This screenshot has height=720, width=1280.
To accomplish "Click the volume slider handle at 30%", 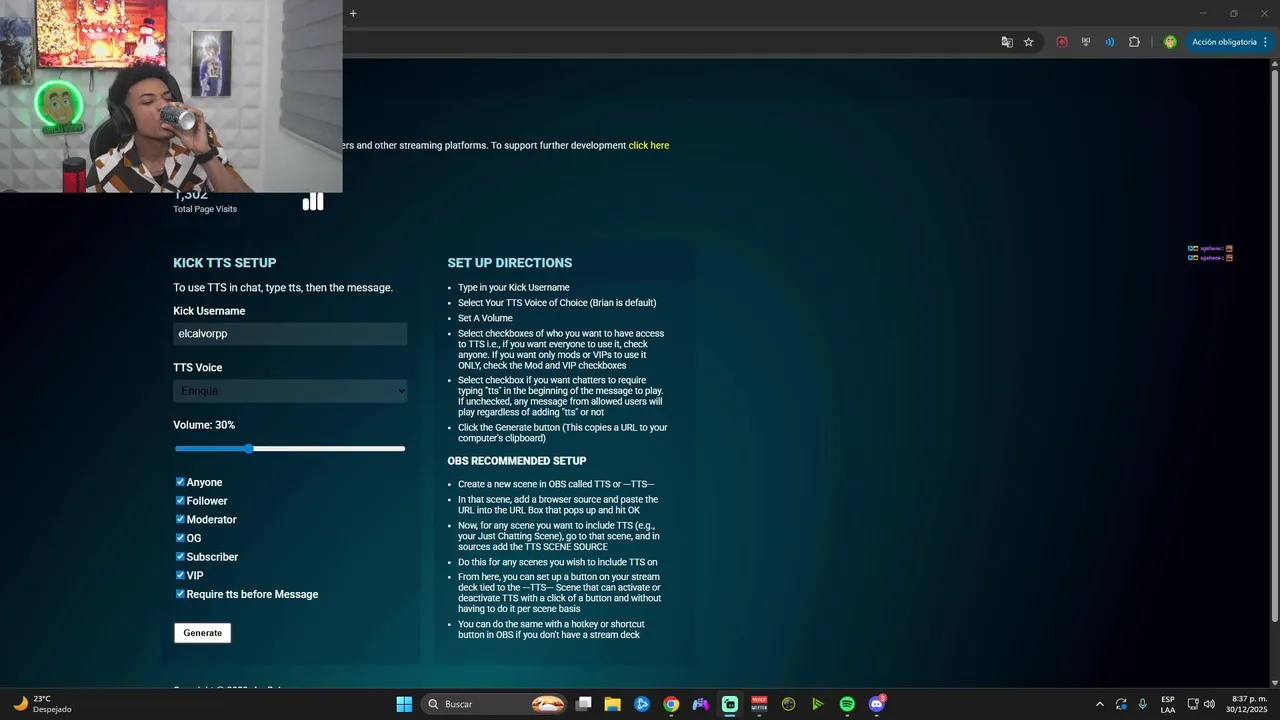I will (x=249, y=449).
